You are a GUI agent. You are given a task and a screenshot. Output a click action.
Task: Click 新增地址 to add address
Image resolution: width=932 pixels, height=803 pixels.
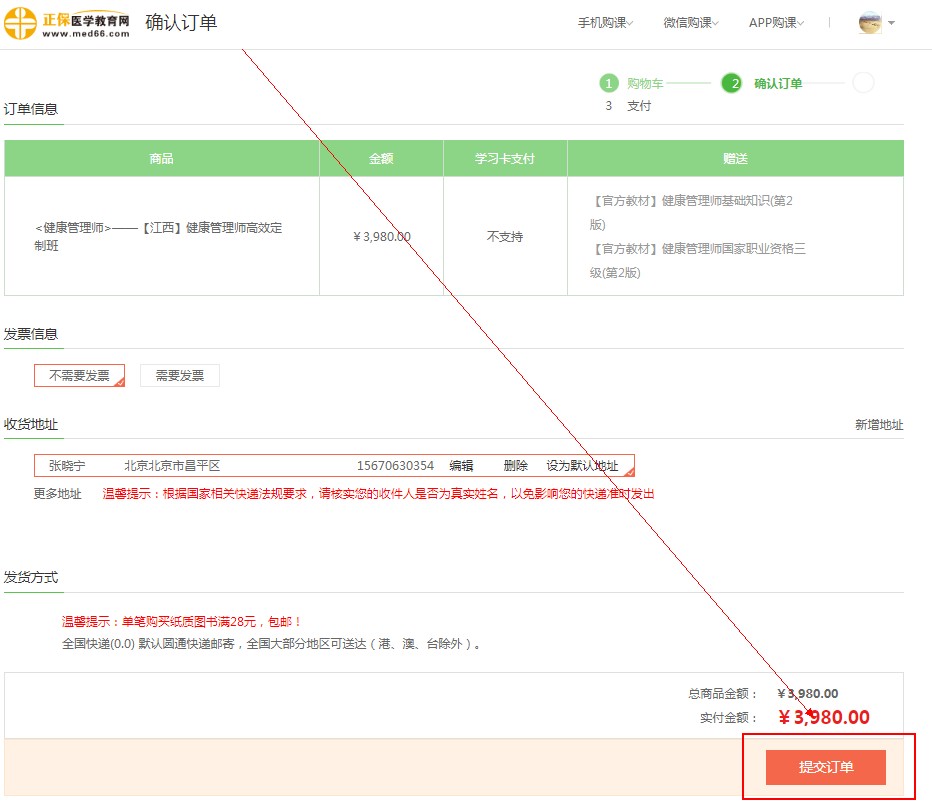tap(878, 425)
